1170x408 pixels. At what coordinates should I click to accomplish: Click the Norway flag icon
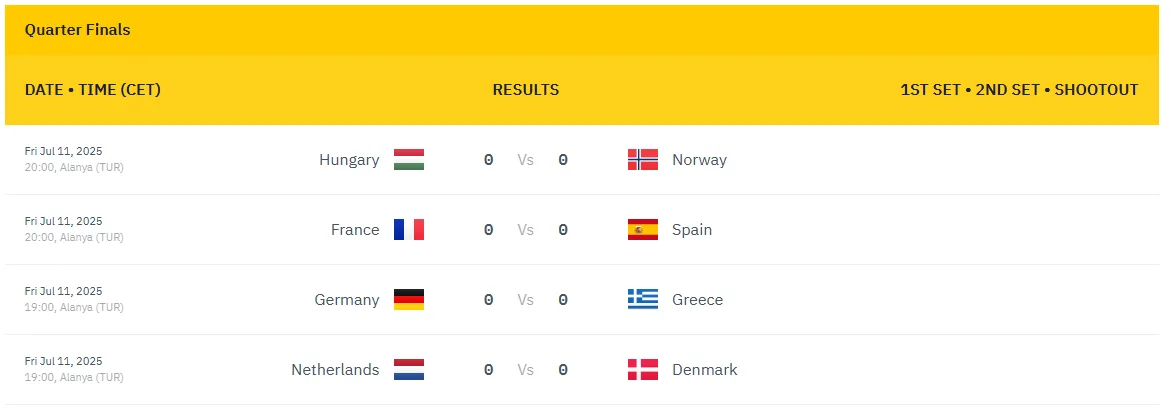point(642,160)
